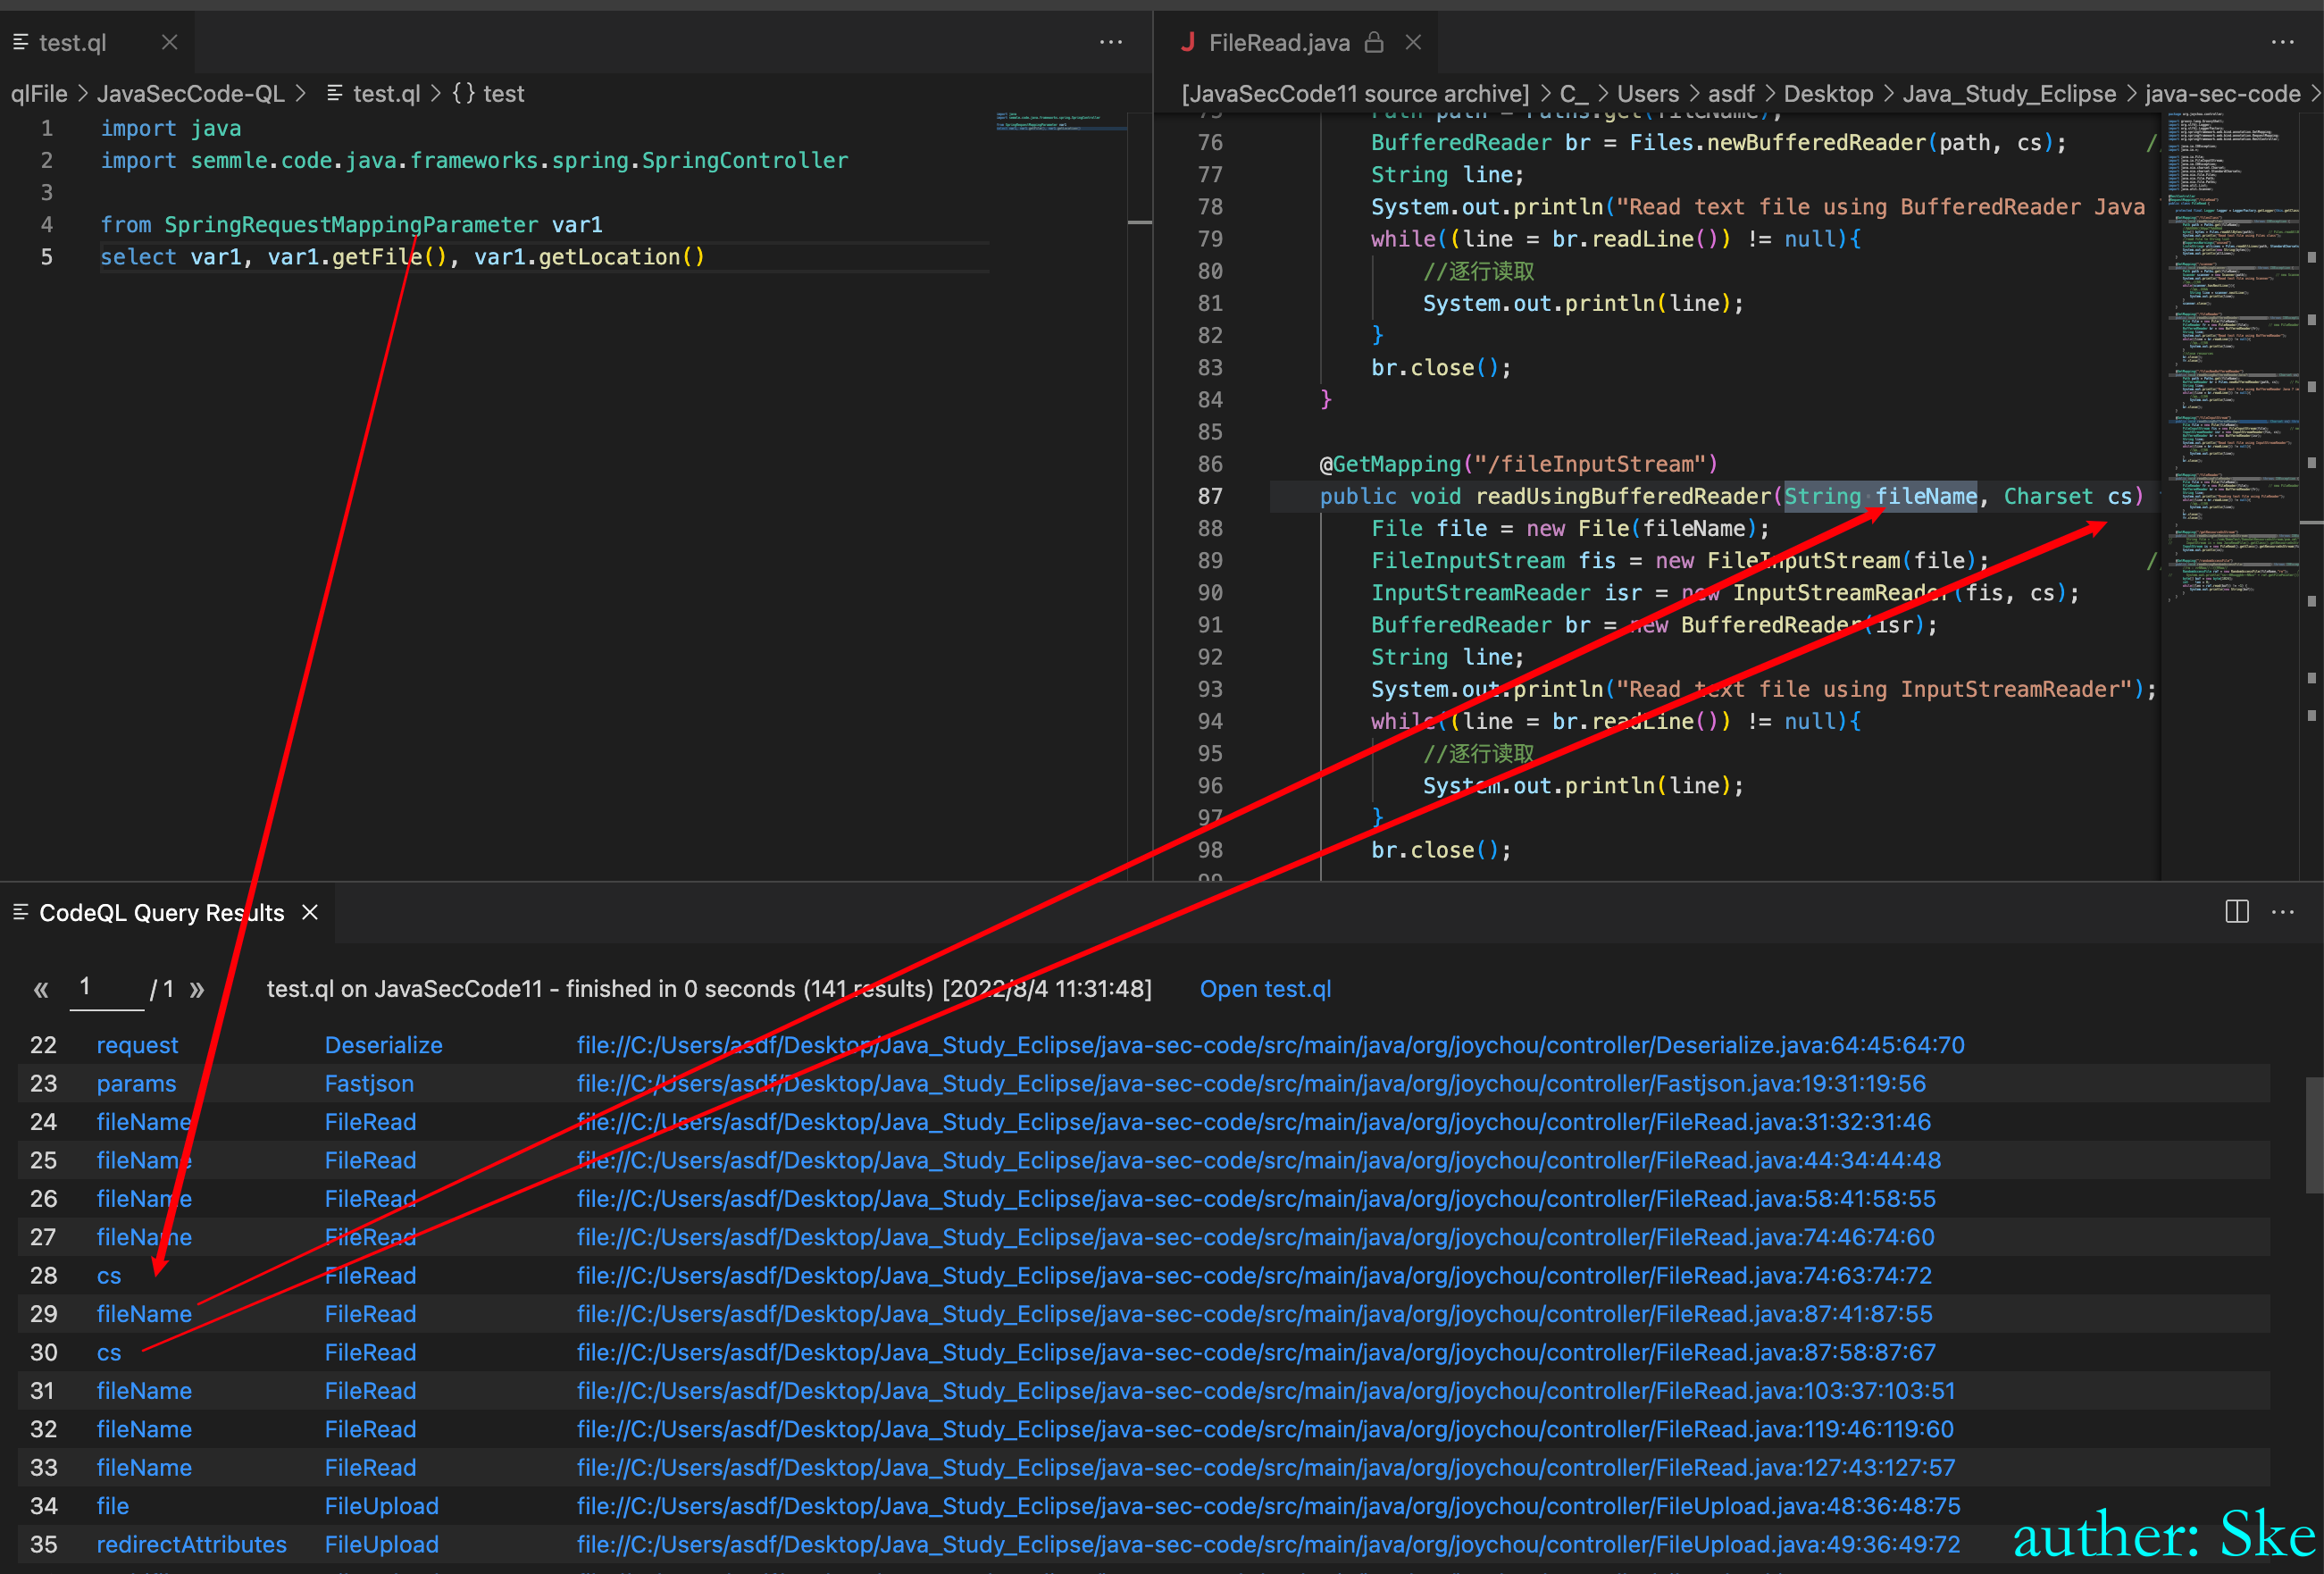Click JavaSecCode-QL breadcrumb segment
This screenshot has width=2324, height=1574.
[x=191, y=93]
